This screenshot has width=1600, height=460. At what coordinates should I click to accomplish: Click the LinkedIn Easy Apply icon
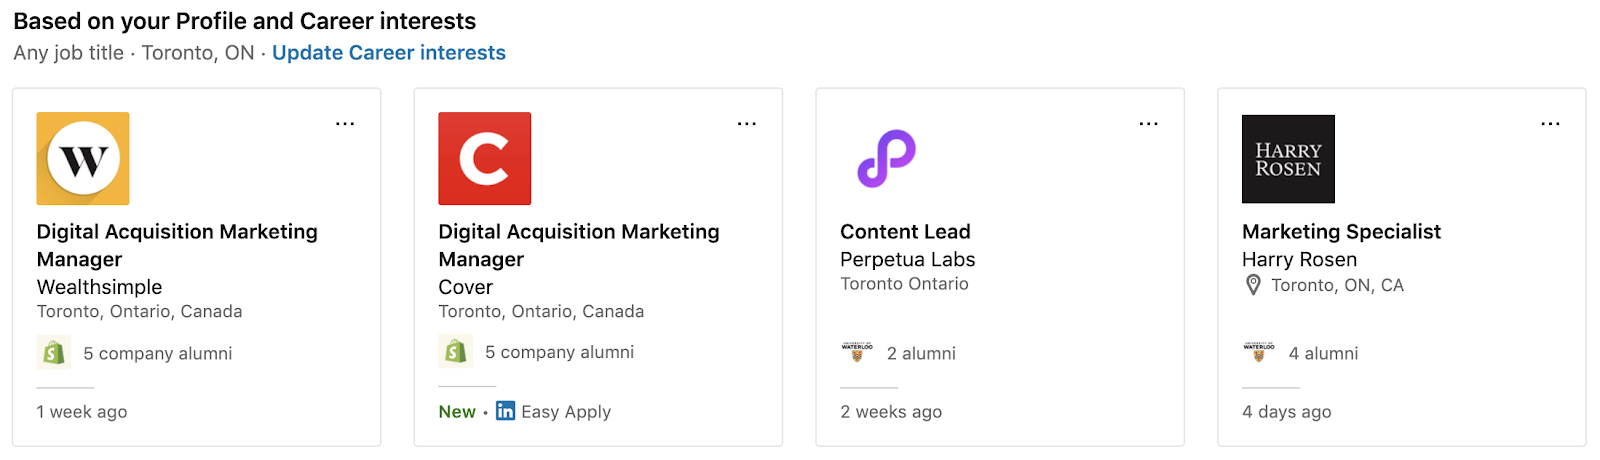(x=506, y=411)
